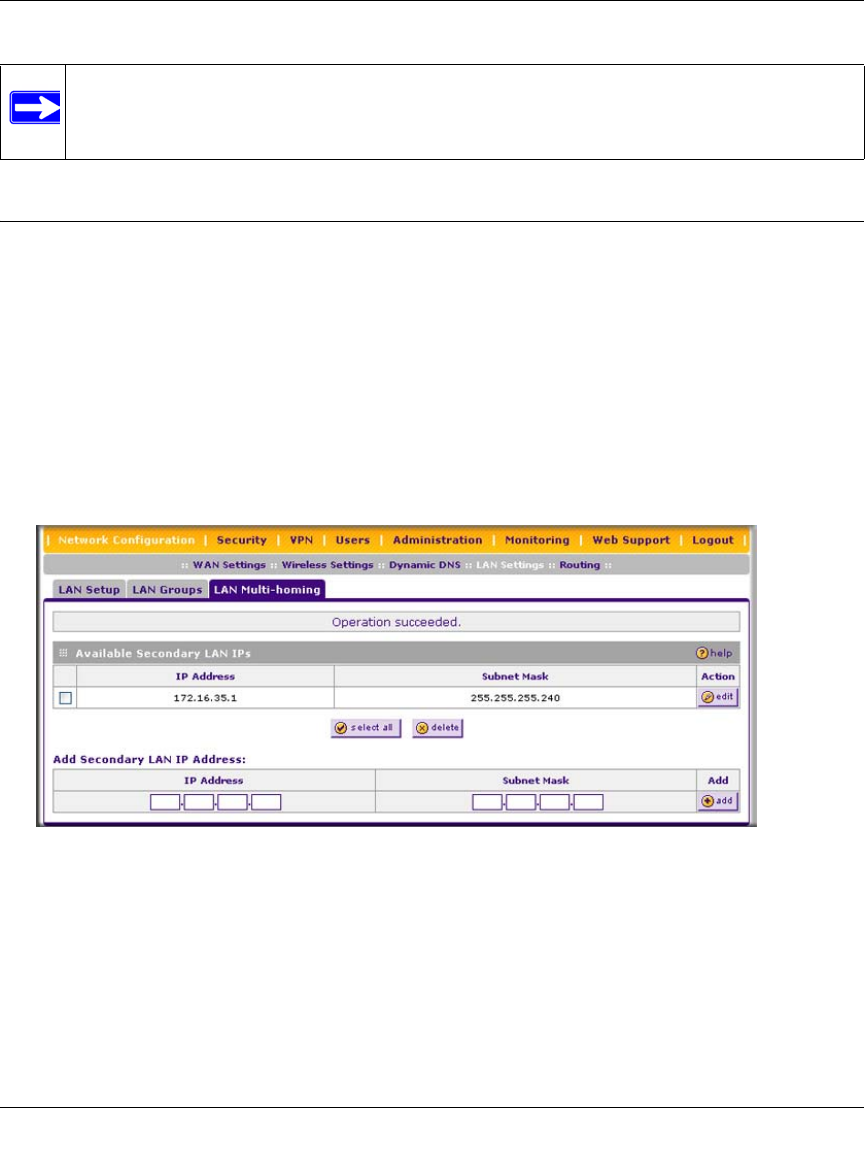865x1170 pixels.
Task: Click the 172.16.35.1 IP address cell
Action: [205, 698]
